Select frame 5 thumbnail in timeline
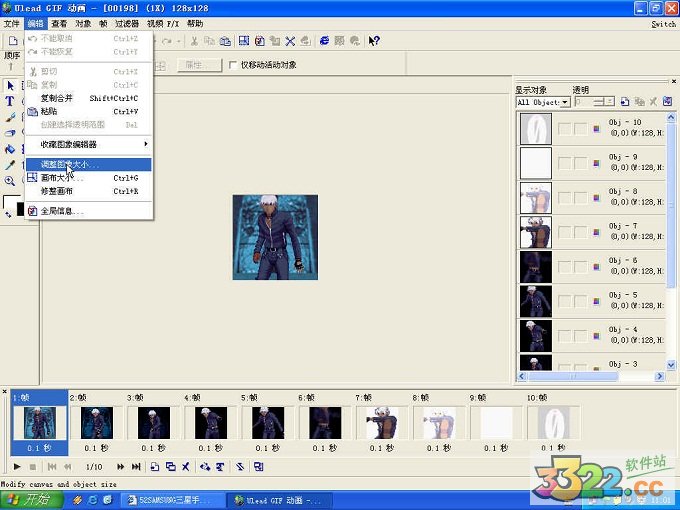The width and height of the screenshot is (680, 510). (269, 423)
